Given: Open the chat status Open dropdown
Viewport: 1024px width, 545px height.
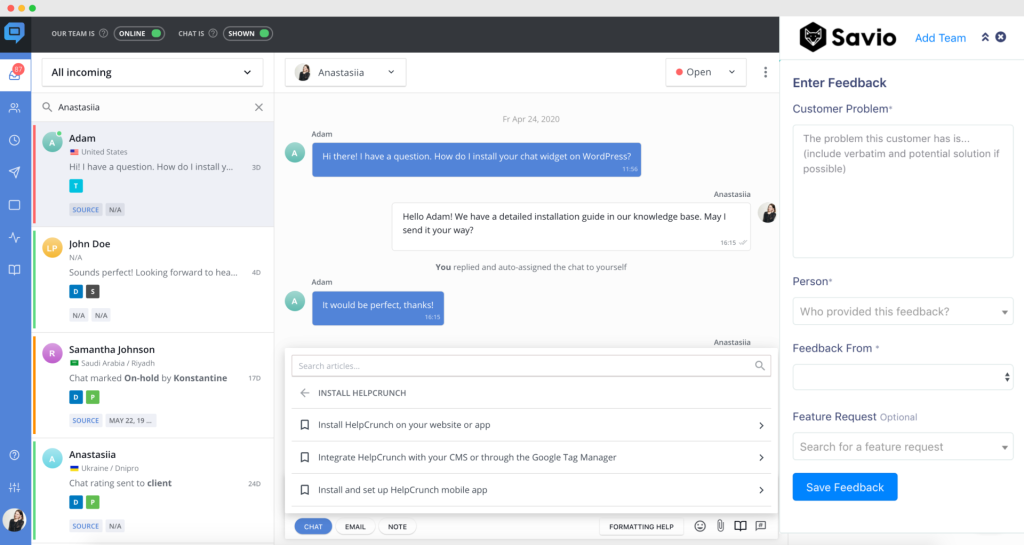Looking at the screenshot, I should 705,72.
